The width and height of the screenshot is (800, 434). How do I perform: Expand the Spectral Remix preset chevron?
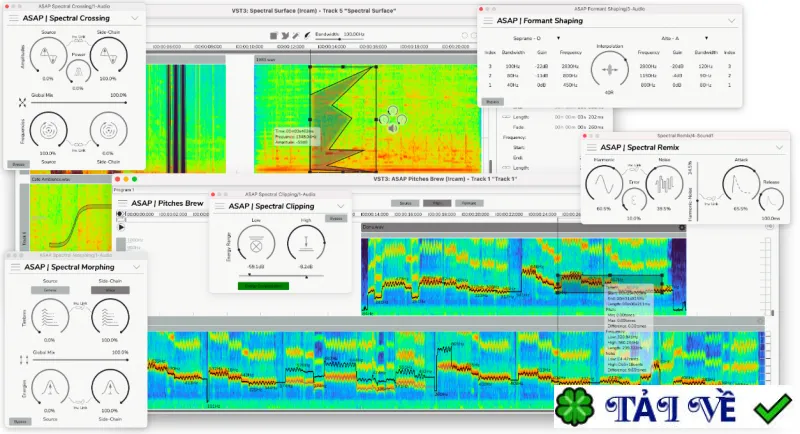coord(780,147)
